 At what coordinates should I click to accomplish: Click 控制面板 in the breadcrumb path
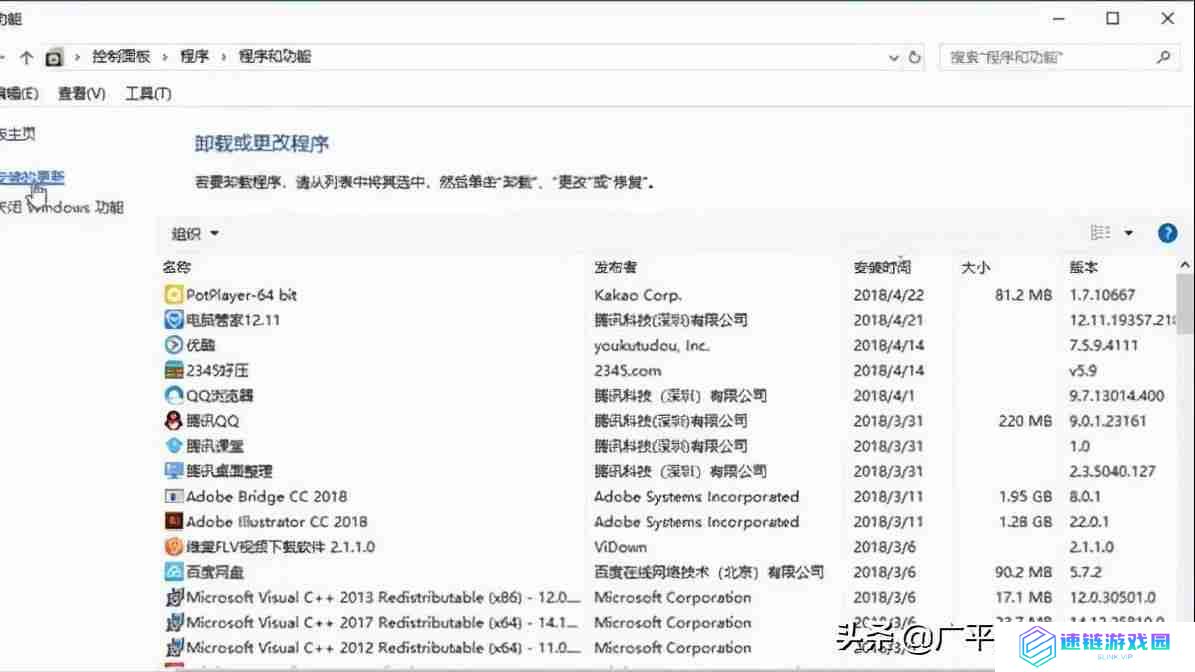(121, 56)
